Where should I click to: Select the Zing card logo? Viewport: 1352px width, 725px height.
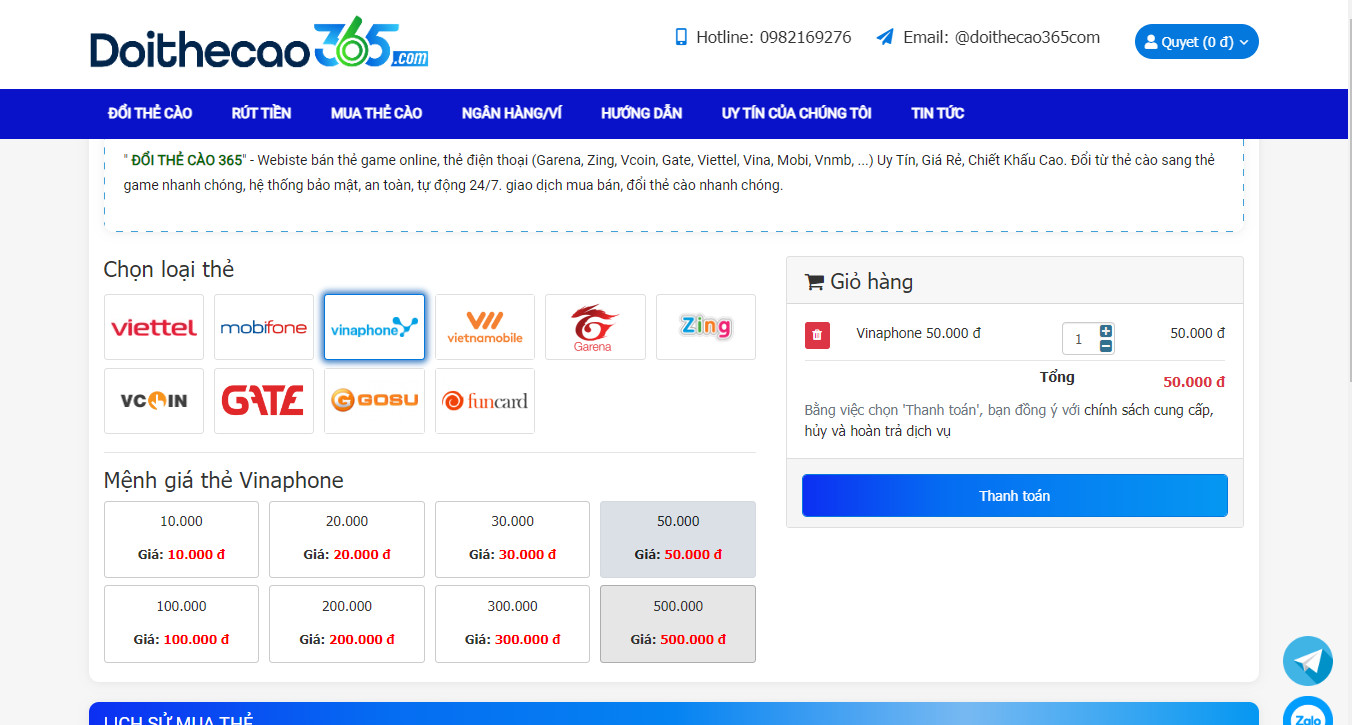tap(706, 327)
